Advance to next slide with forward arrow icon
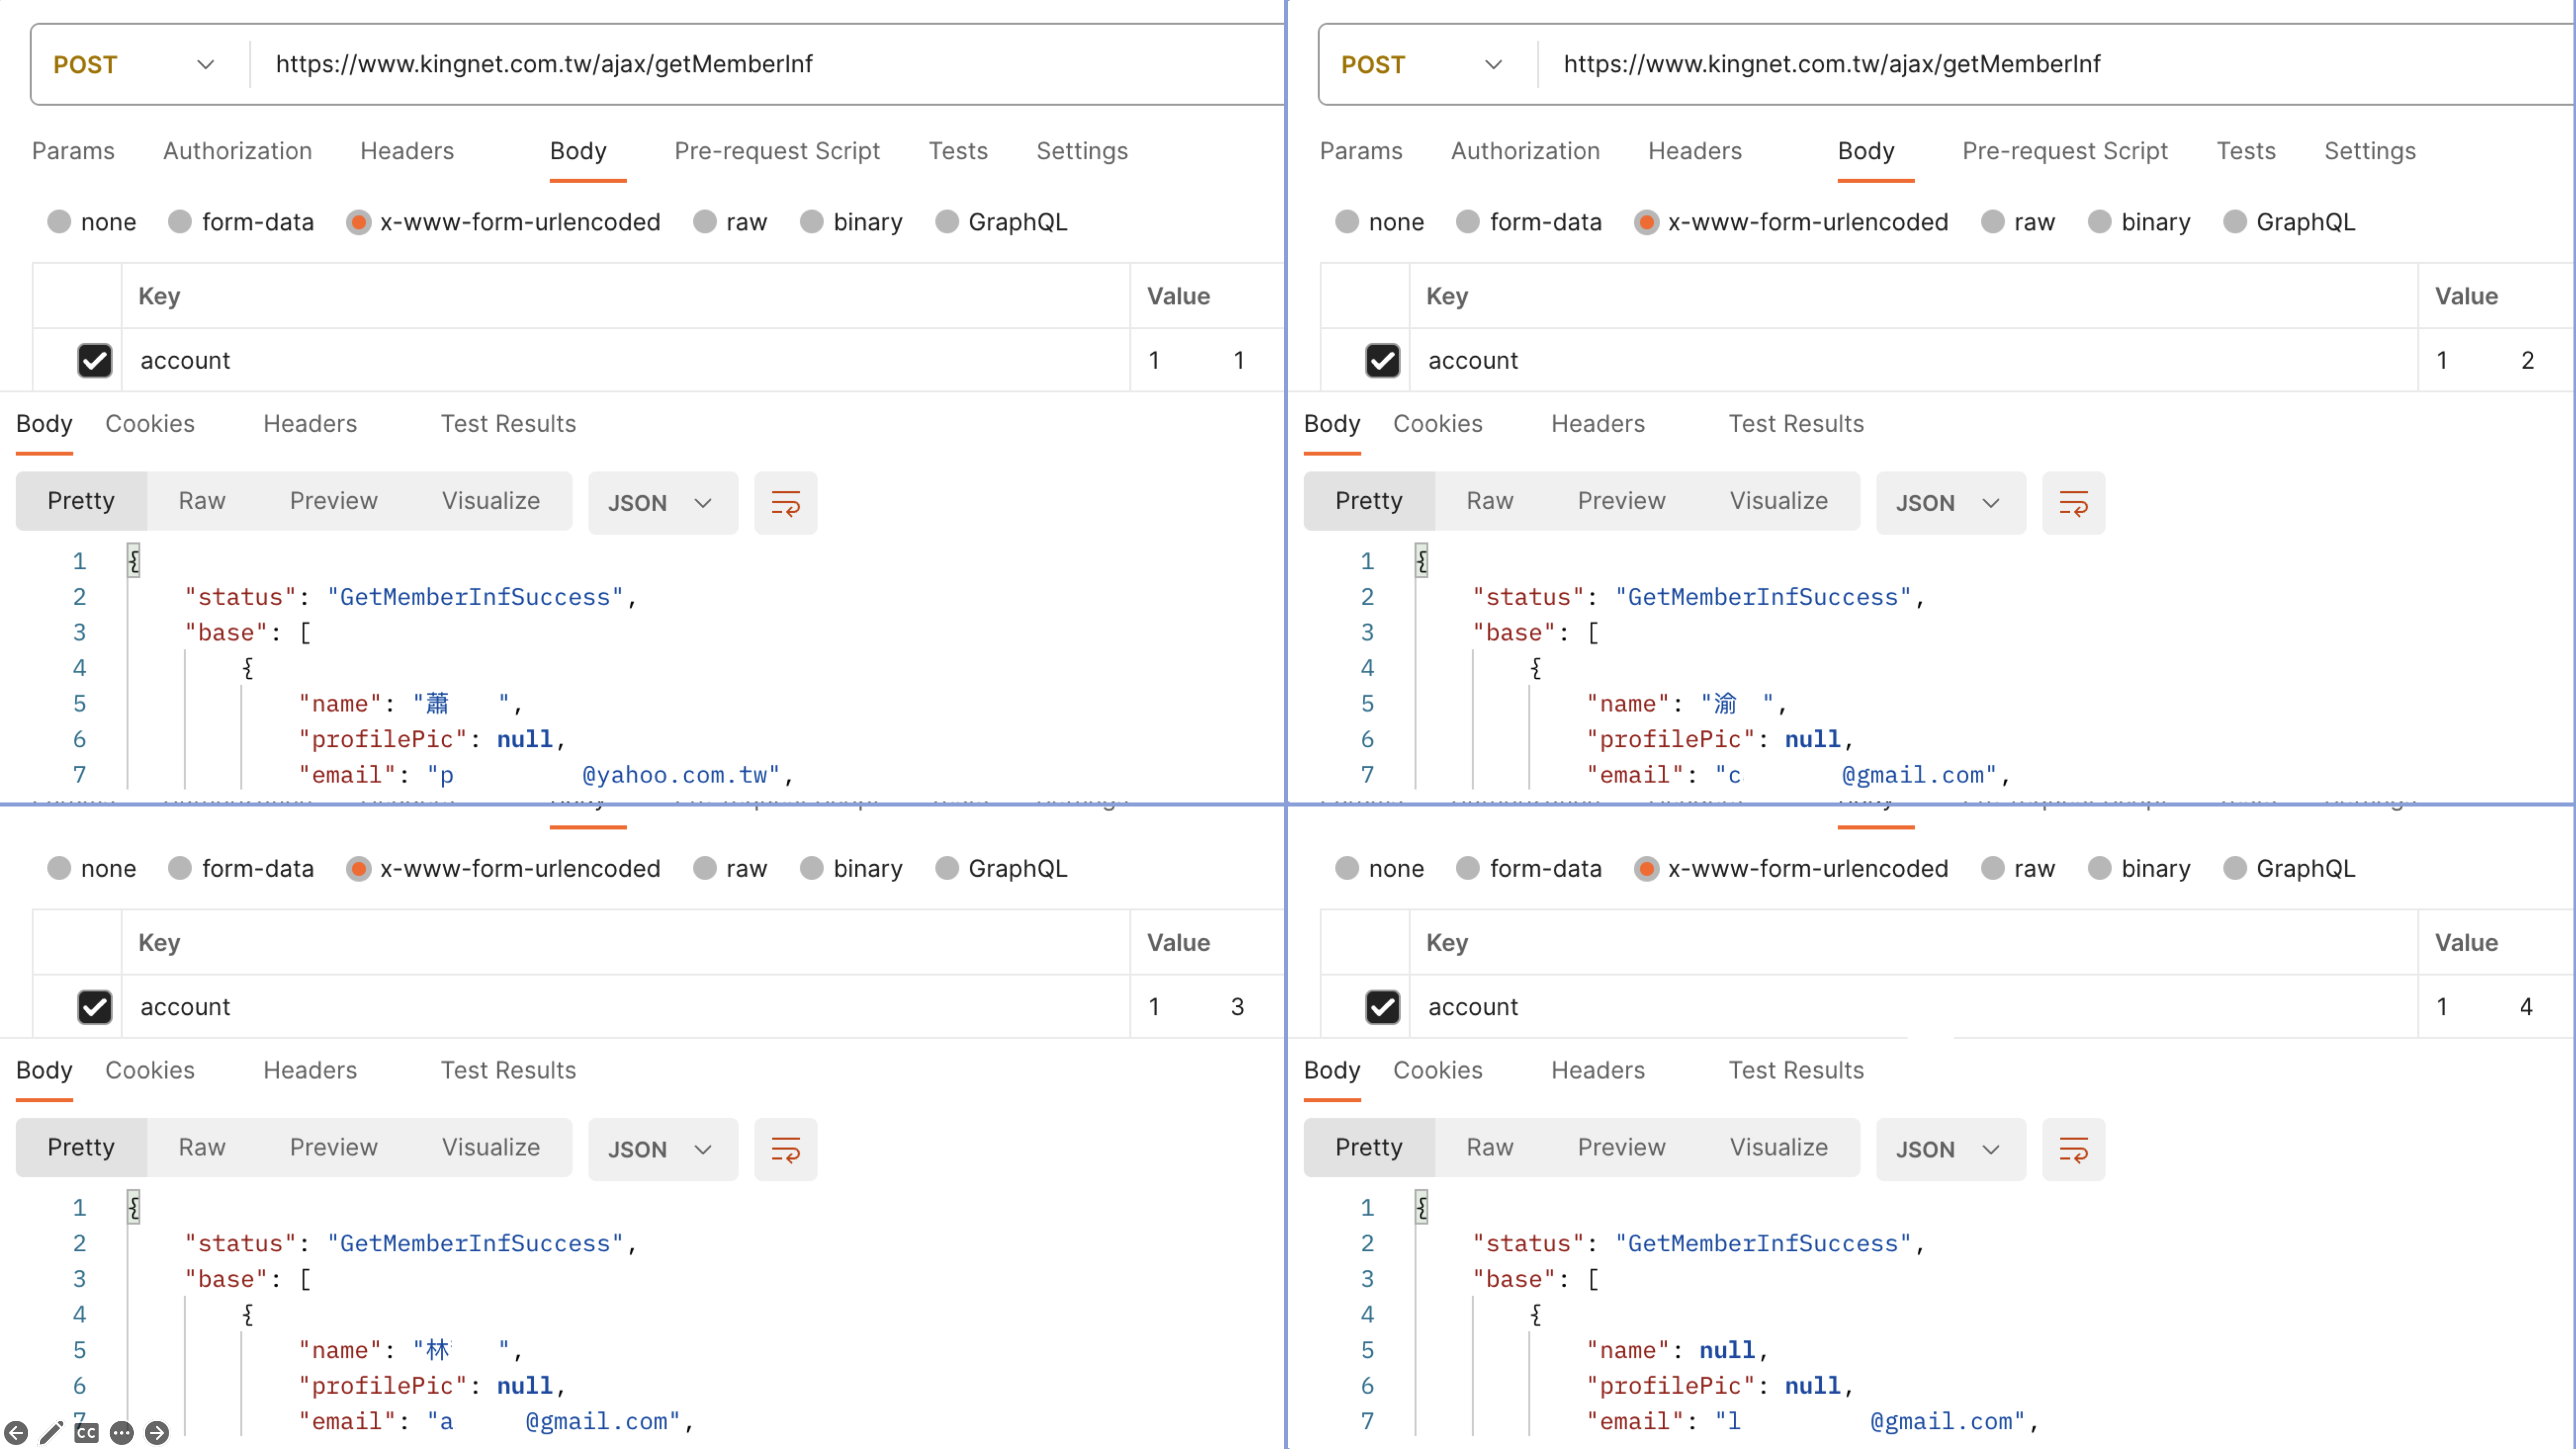 coord(157,1433)
